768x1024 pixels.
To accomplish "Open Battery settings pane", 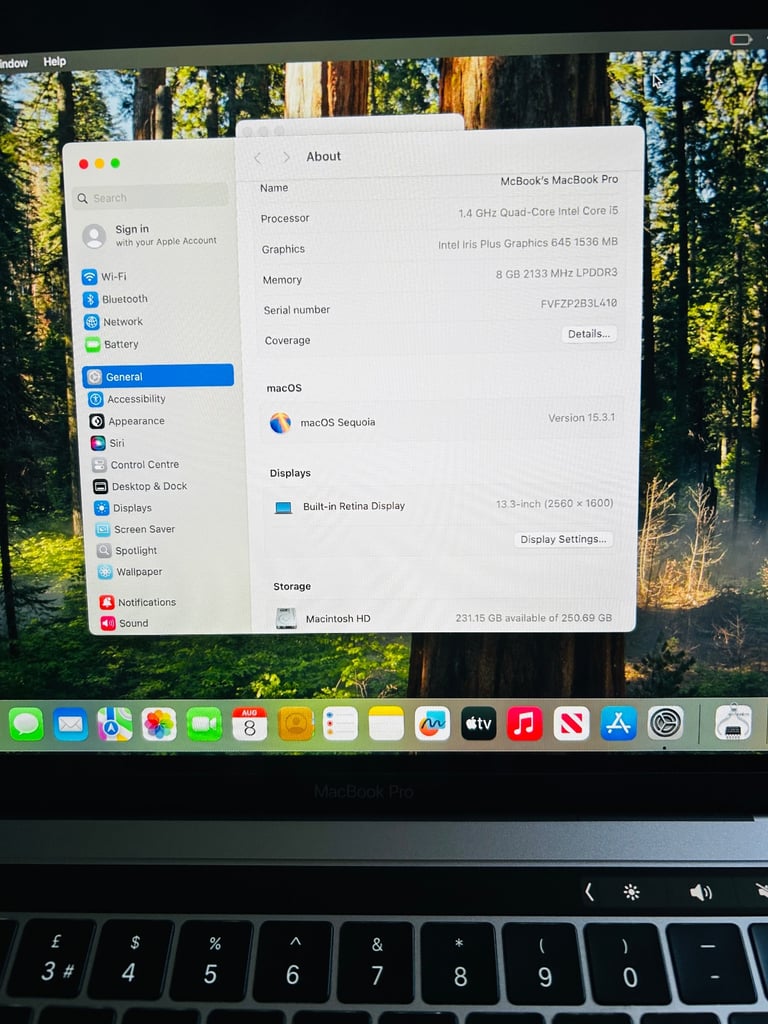I will [x=112, y=344].
